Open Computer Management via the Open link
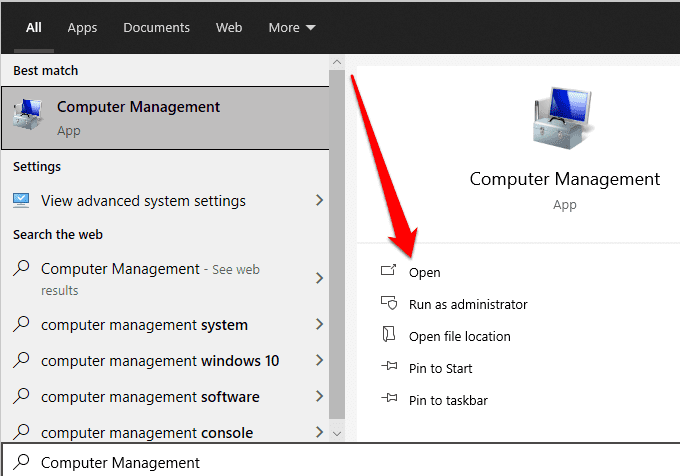This screenshot has height=476, width=680. (x=425, y=272)
